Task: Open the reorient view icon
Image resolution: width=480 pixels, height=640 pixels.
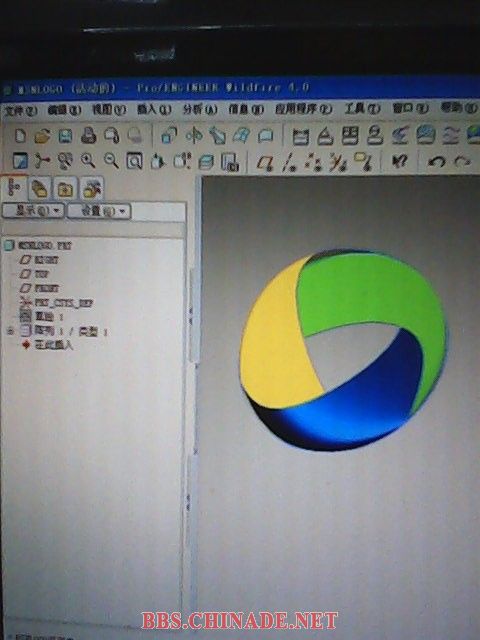Action: click(158, 161)
